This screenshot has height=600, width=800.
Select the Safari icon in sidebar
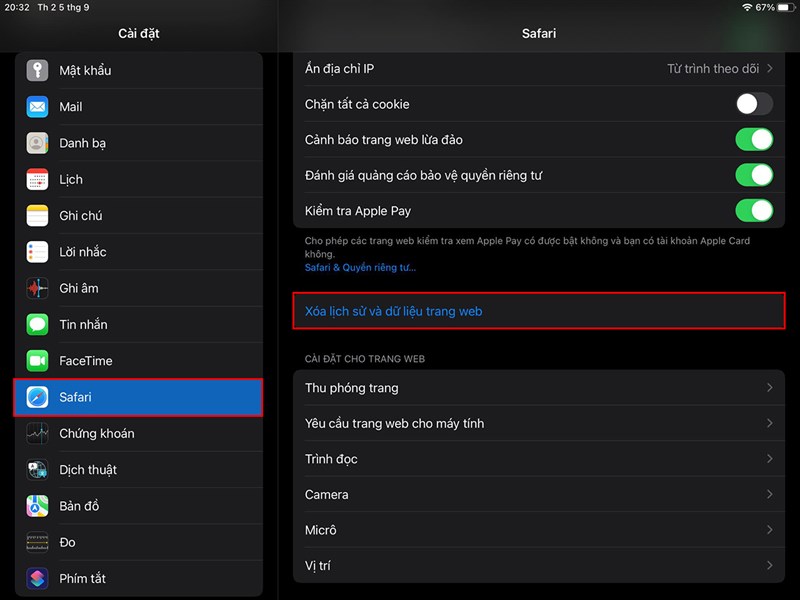[x=37, y=397]
